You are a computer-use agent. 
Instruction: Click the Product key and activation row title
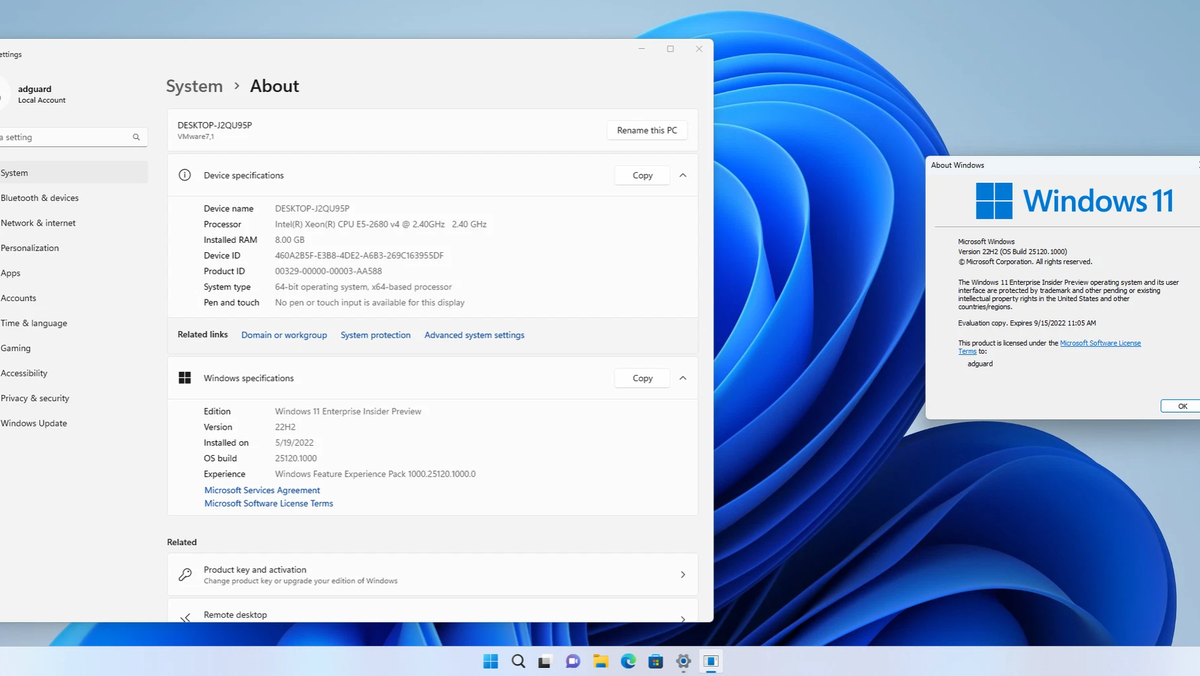pyautogui.click(x=255, y=570)
